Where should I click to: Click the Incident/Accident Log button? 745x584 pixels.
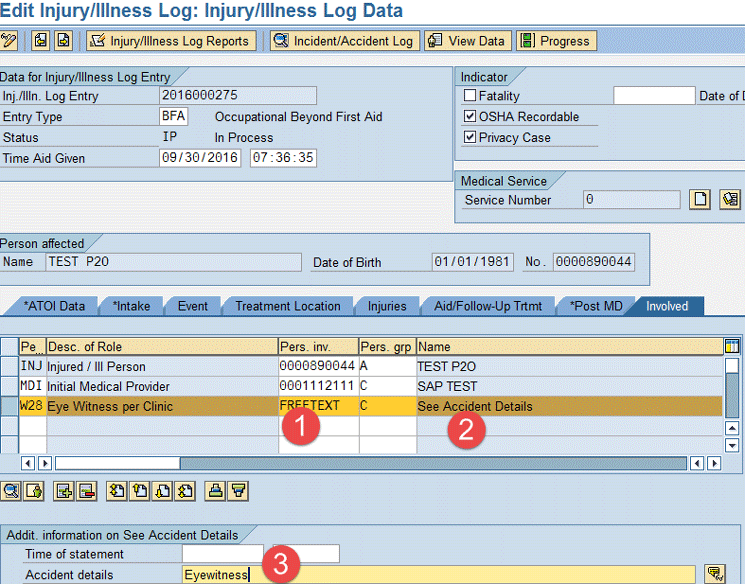click(x=343, y=41)
